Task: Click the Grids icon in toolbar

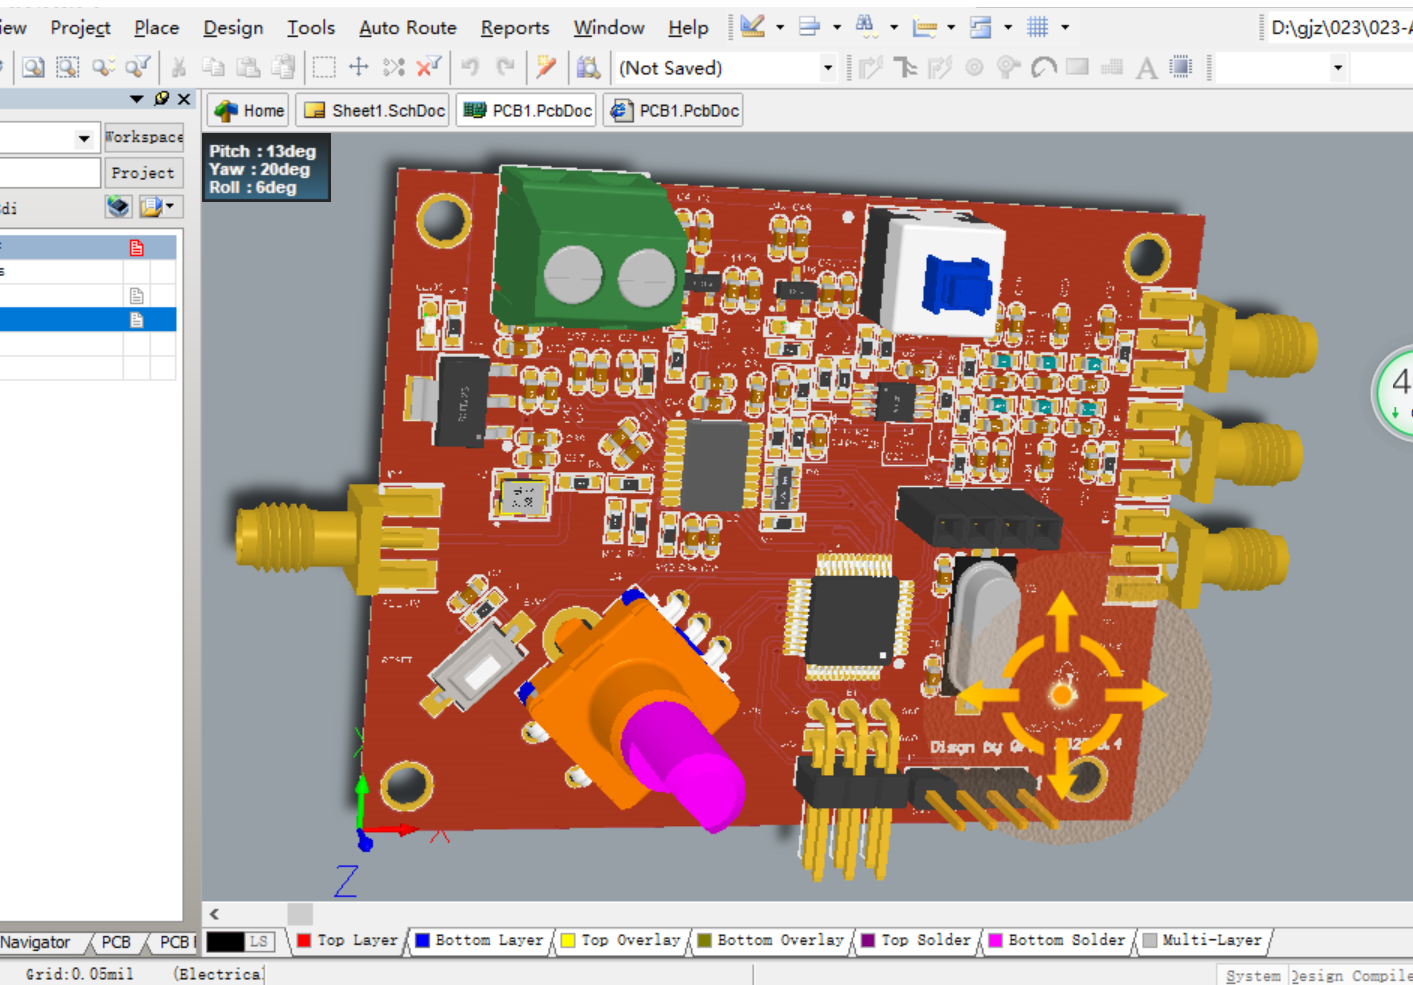Action: pyautogui.click(x=1038, y=27)
